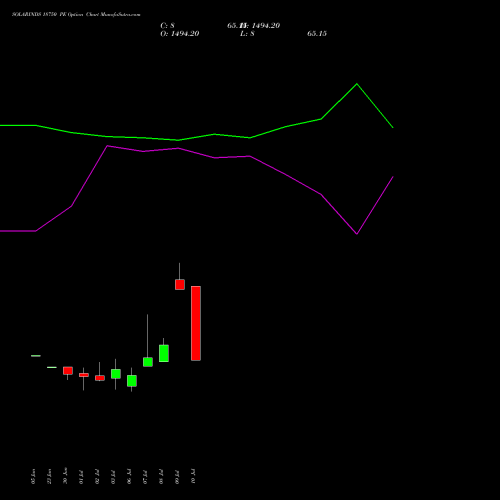Click the green candle body for 07 Jul
500x500 pixels.
click(x=148, y=362)
